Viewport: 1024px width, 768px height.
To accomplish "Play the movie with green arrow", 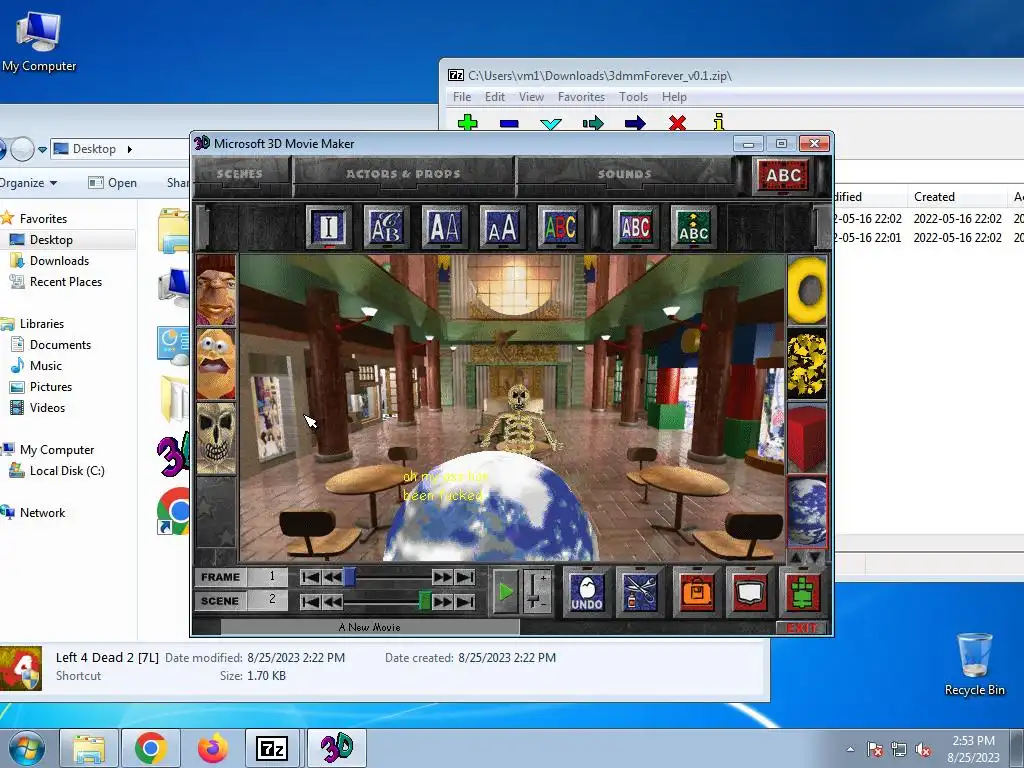I will (505, 592).
